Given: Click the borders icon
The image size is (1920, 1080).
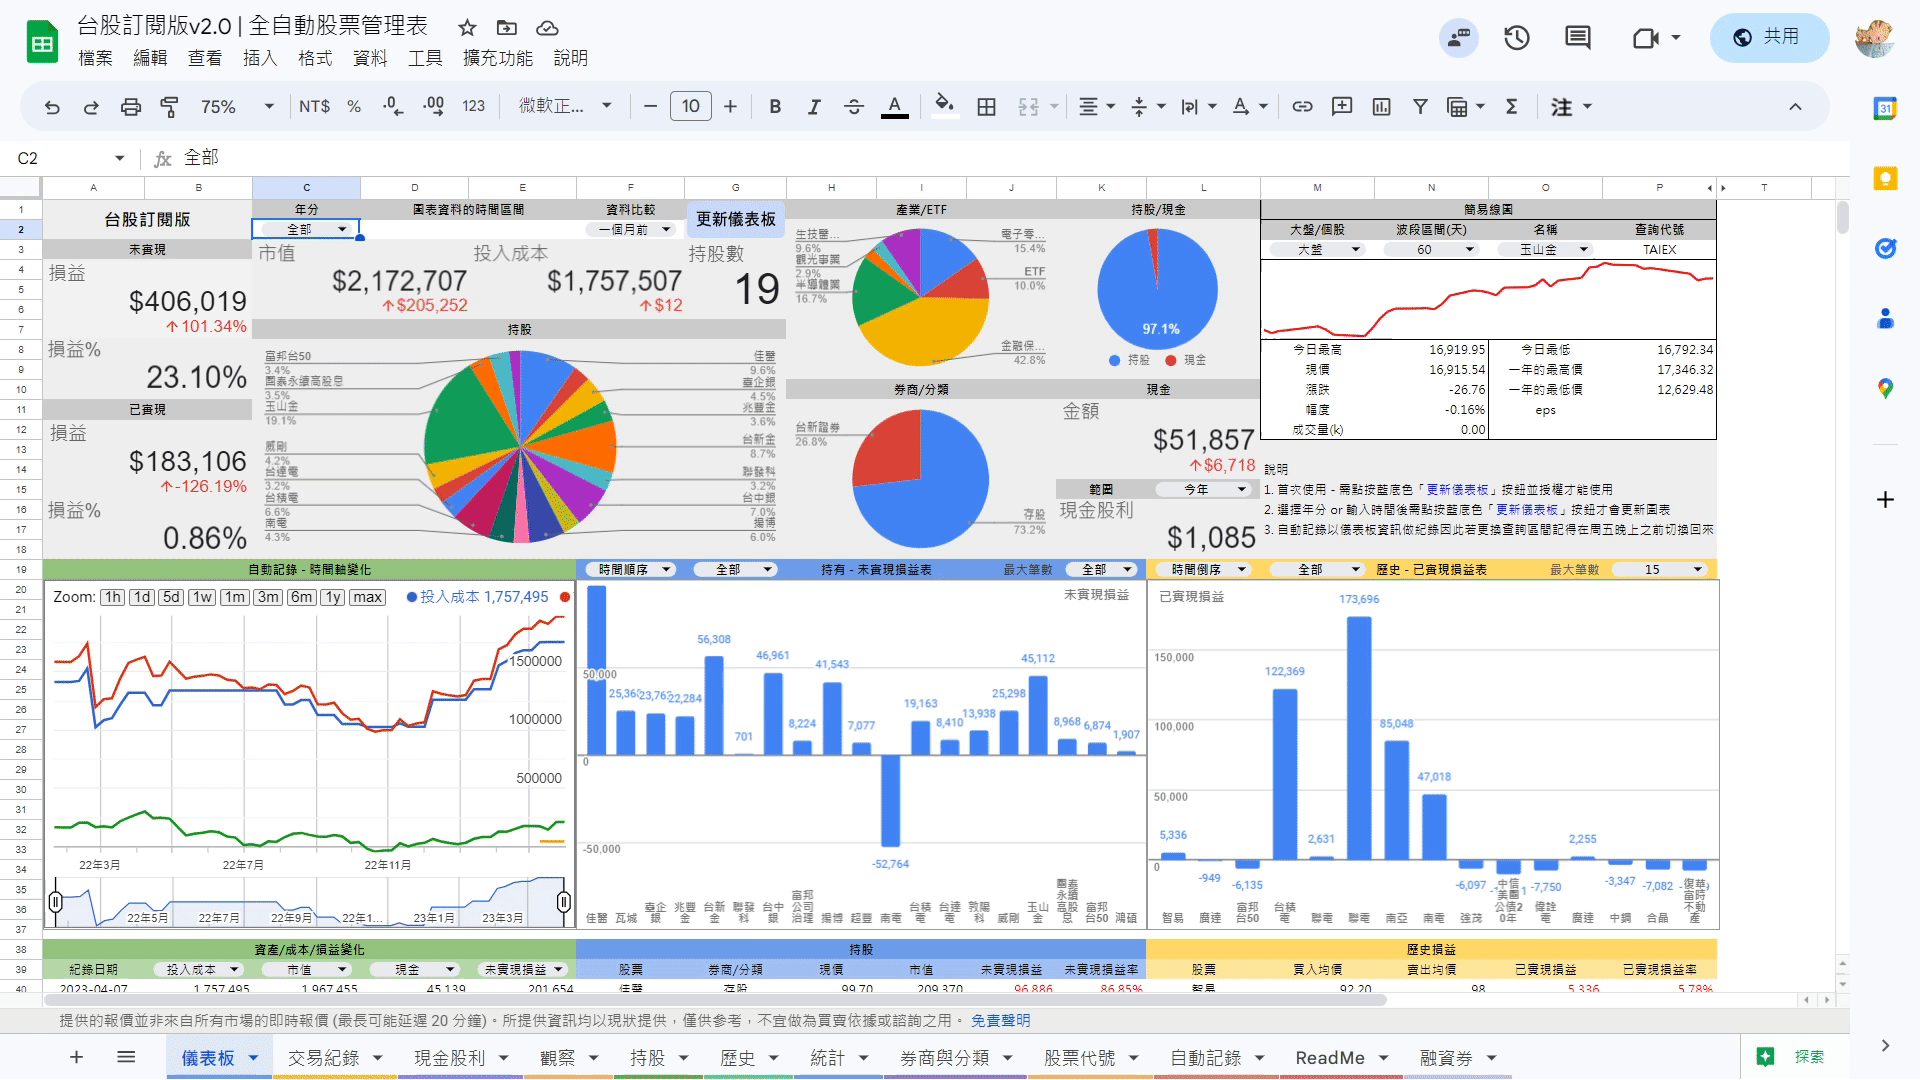Looking at the screenshot, I should 986,107.
